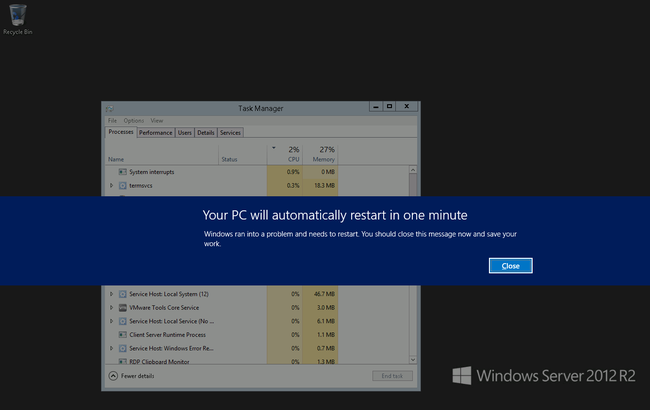
Task: Click the 0.9% CPU value
Action: tap(293, 172)
